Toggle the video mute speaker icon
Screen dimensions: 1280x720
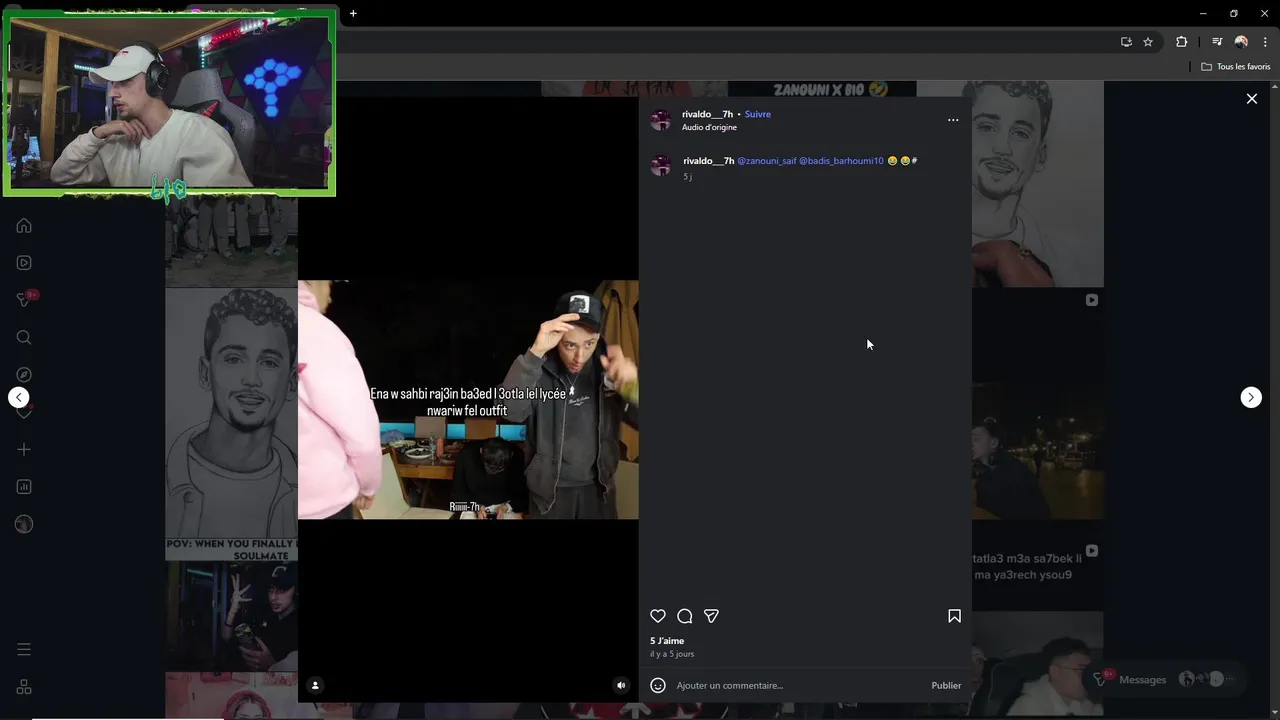[x=621, y=685]
